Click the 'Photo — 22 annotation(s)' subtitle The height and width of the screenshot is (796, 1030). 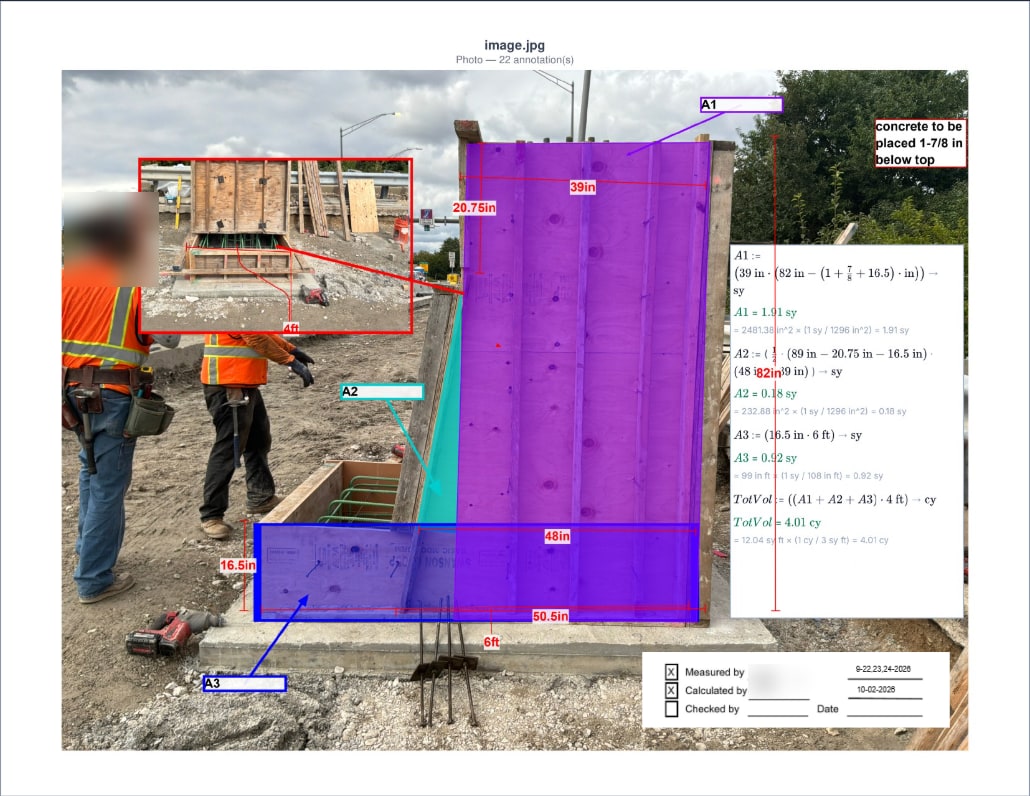click(x=514, y=60)
